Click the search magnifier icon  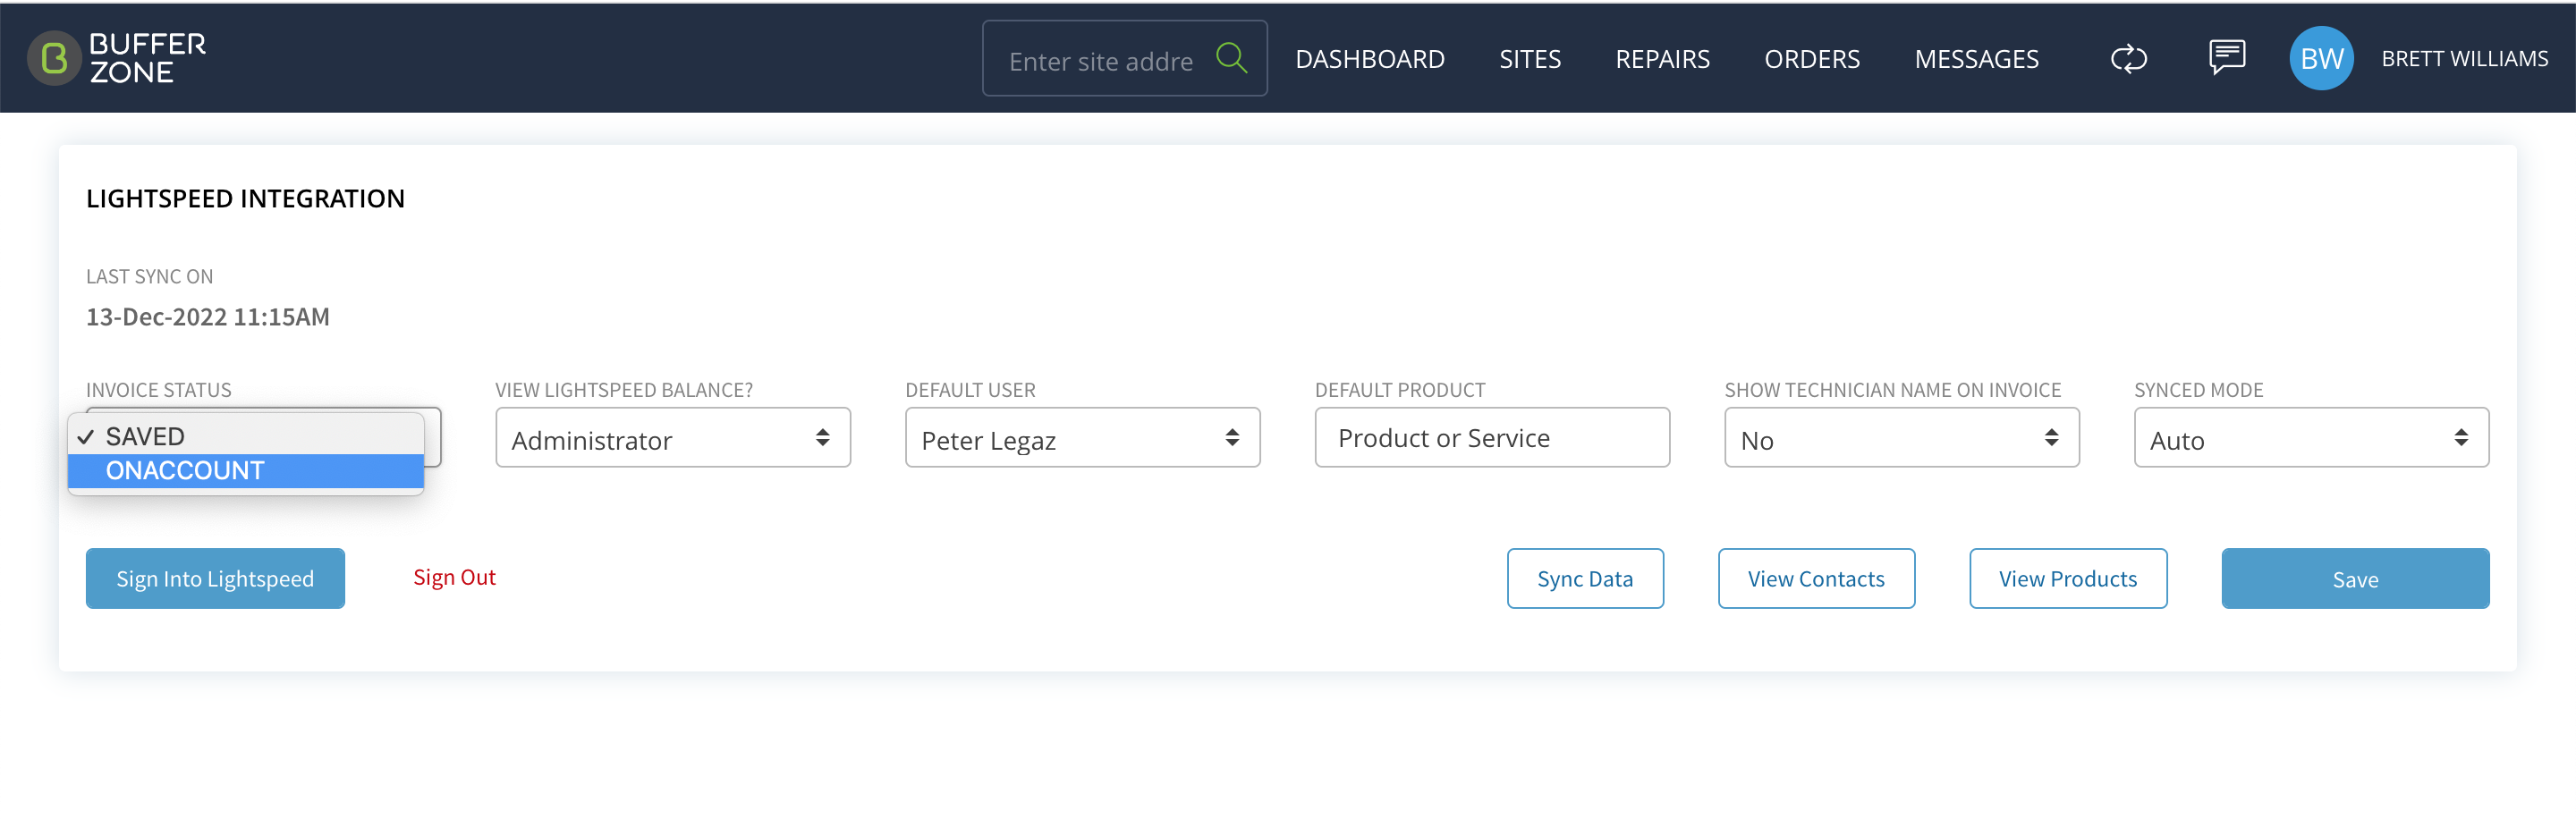pyautogui.click(x=1231, y=58)
